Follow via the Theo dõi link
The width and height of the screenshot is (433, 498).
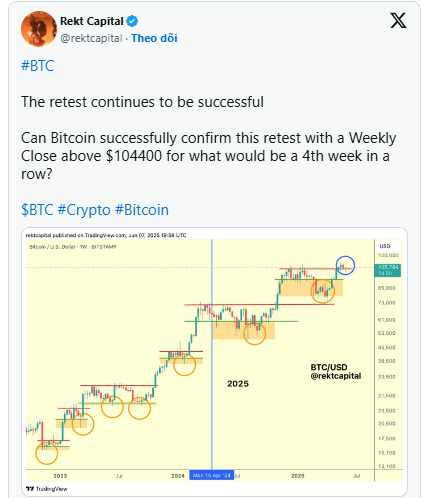coord(154,38)
